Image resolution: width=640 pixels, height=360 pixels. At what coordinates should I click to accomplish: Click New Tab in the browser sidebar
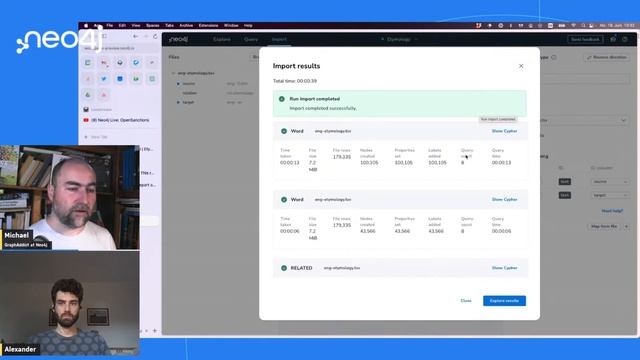(96, 137)
